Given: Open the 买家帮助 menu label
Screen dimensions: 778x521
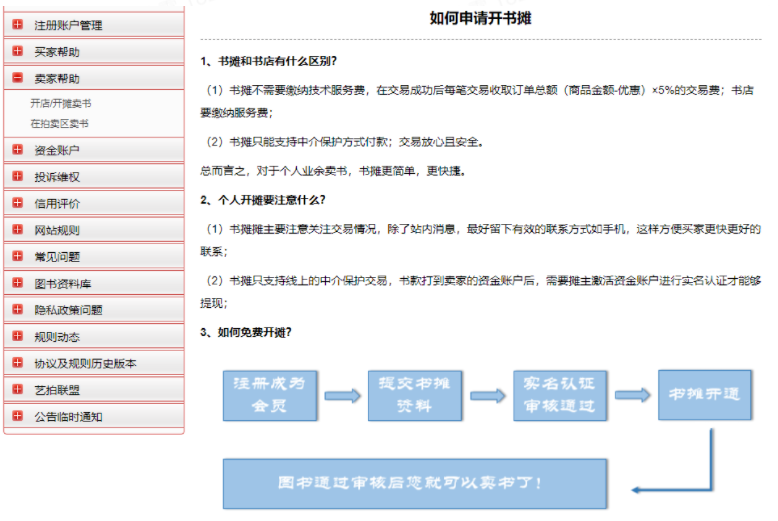Looking at the screenshot, I should [x=57, y=52].
